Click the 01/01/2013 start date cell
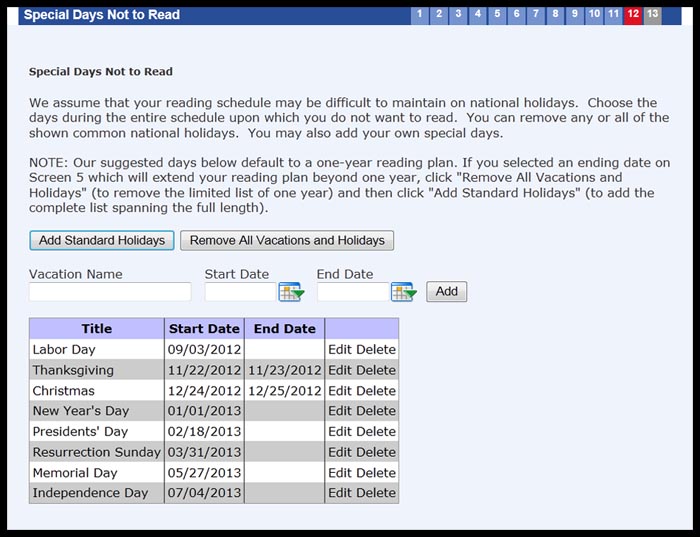 [204, 411]
